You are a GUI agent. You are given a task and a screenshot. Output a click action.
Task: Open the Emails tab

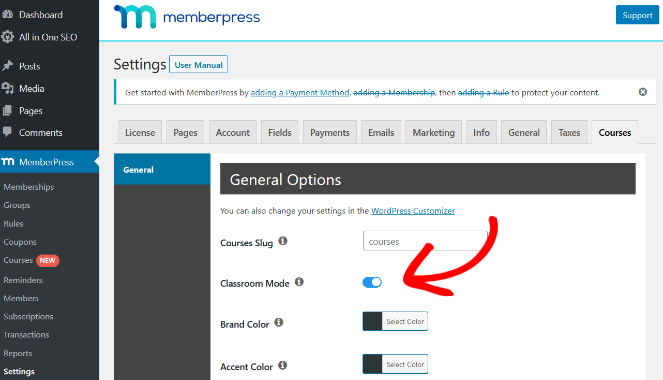coord(381,132)
